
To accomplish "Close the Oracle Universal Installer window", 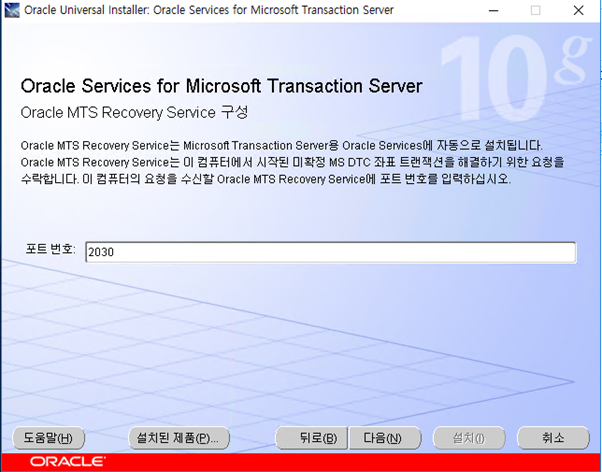I will tap(579, 10).
